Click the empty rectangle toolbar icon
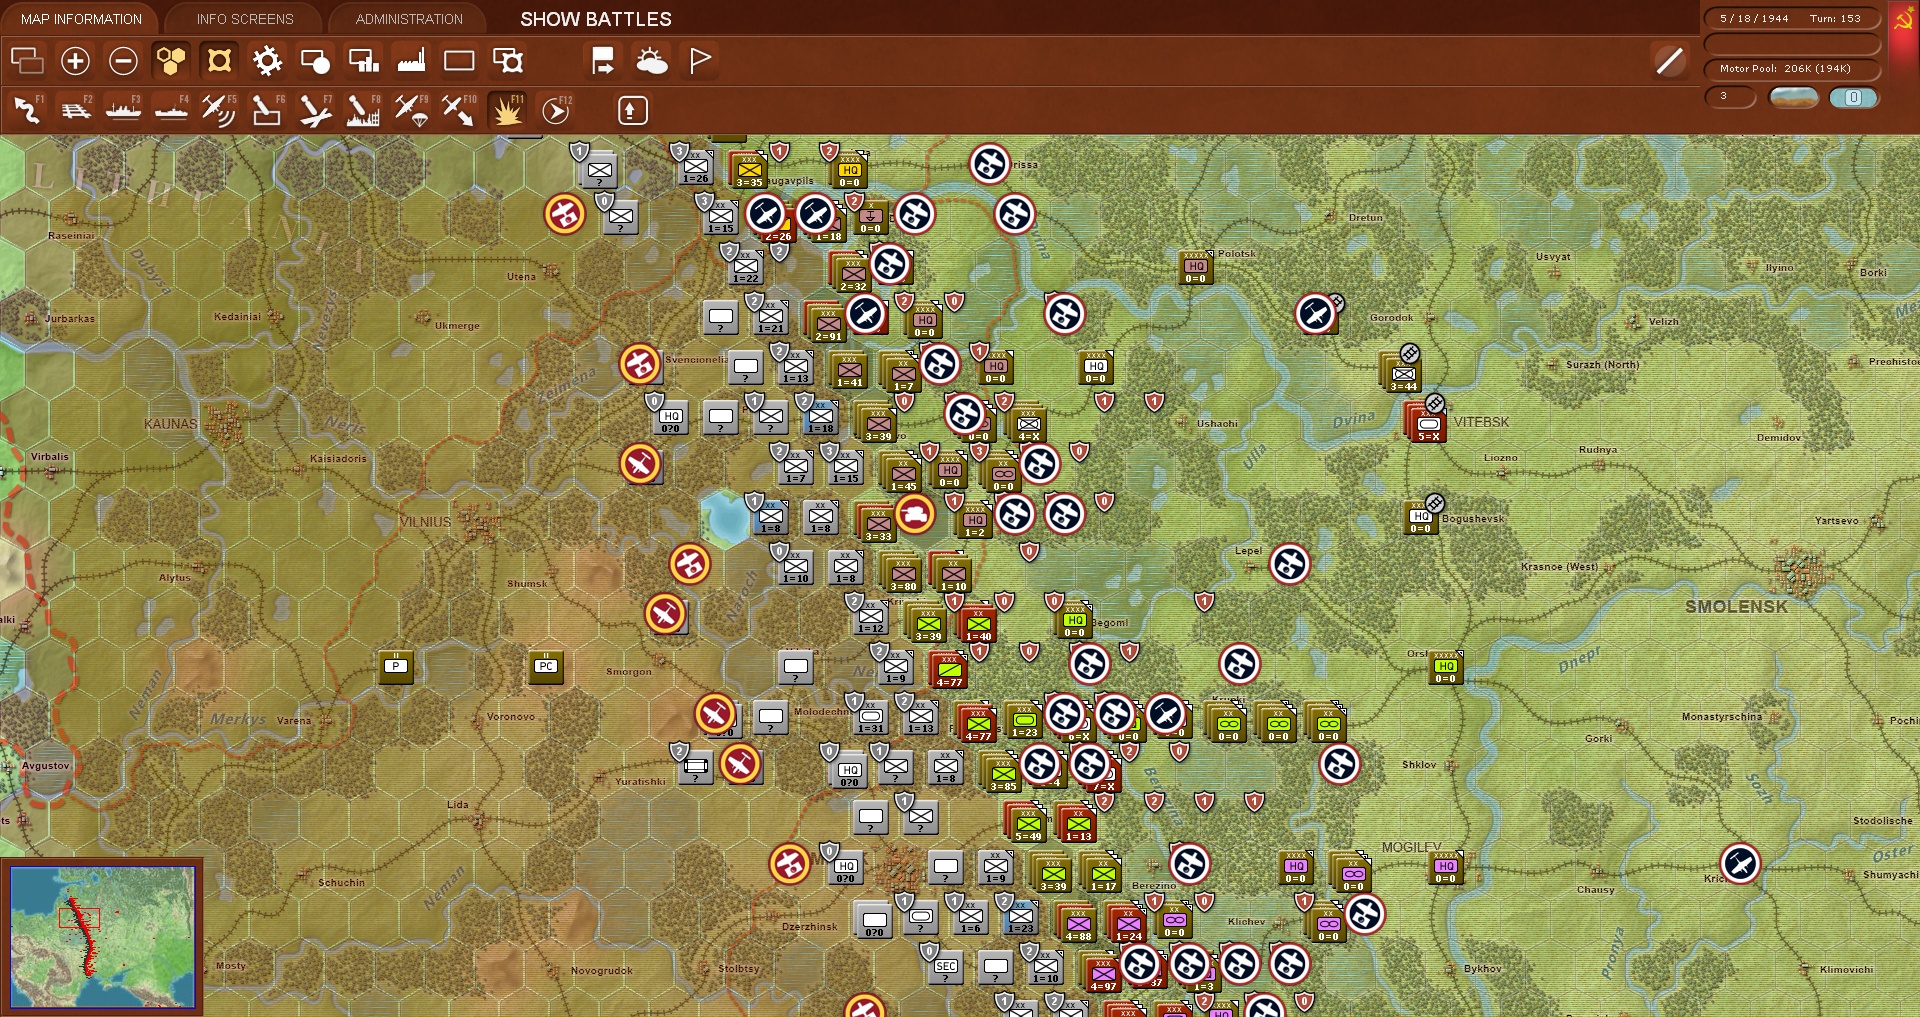The height and width of the screenshot is (1017, 1920). [459, 61]
